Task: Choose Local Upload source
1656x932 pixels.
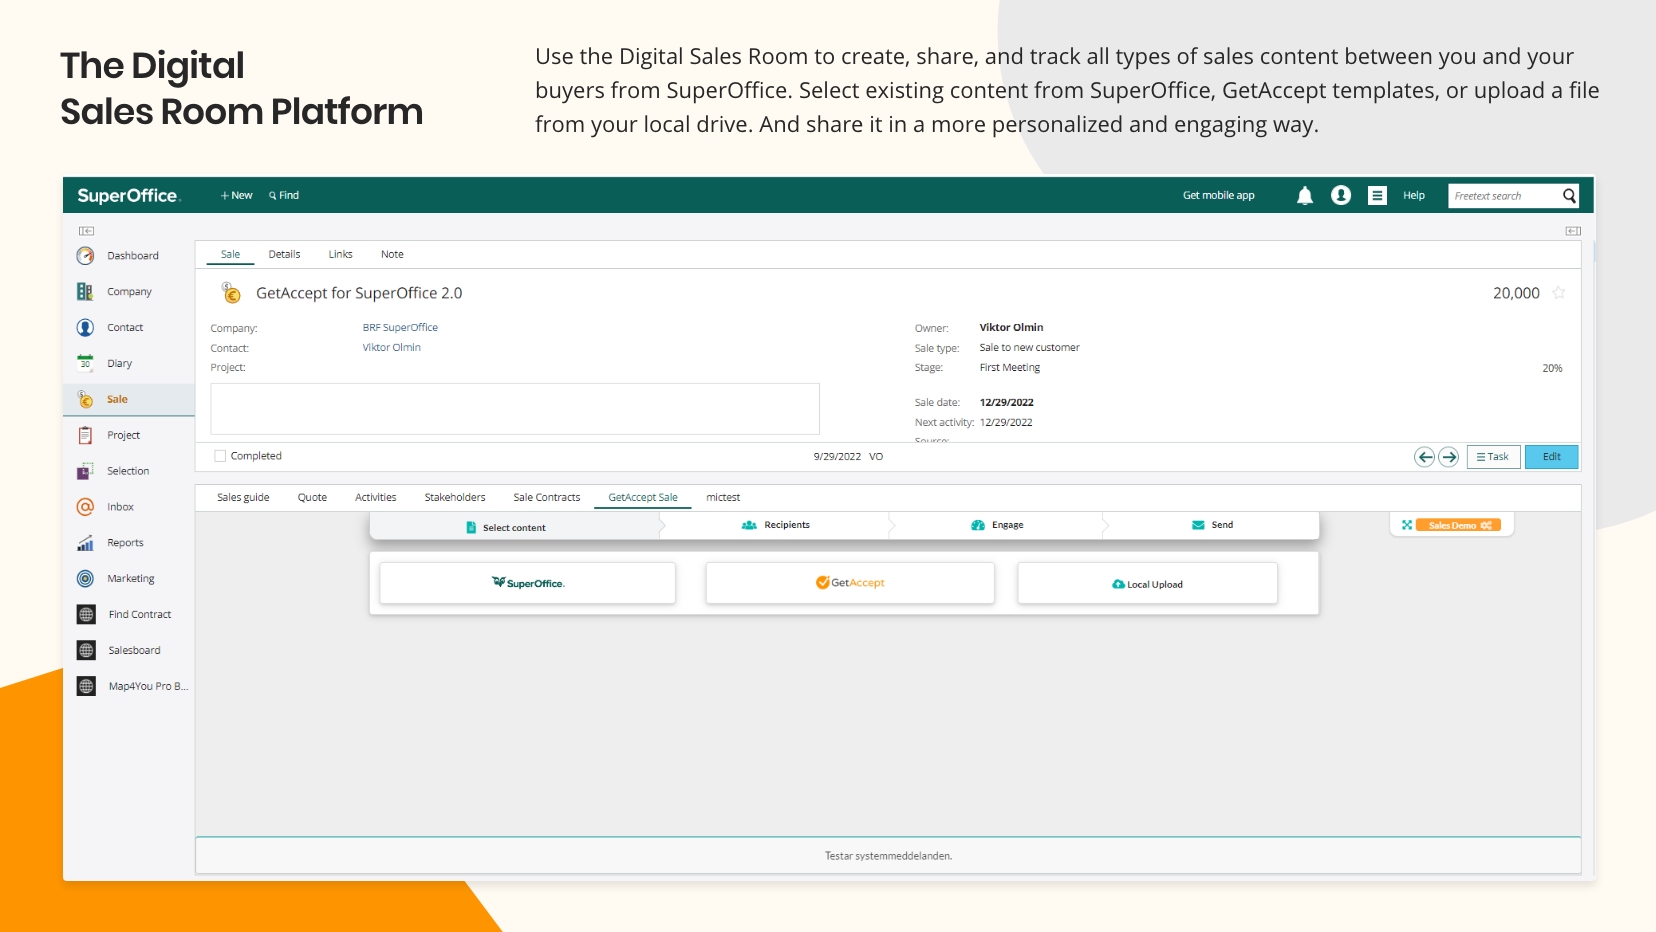Action: (1147, 583)
